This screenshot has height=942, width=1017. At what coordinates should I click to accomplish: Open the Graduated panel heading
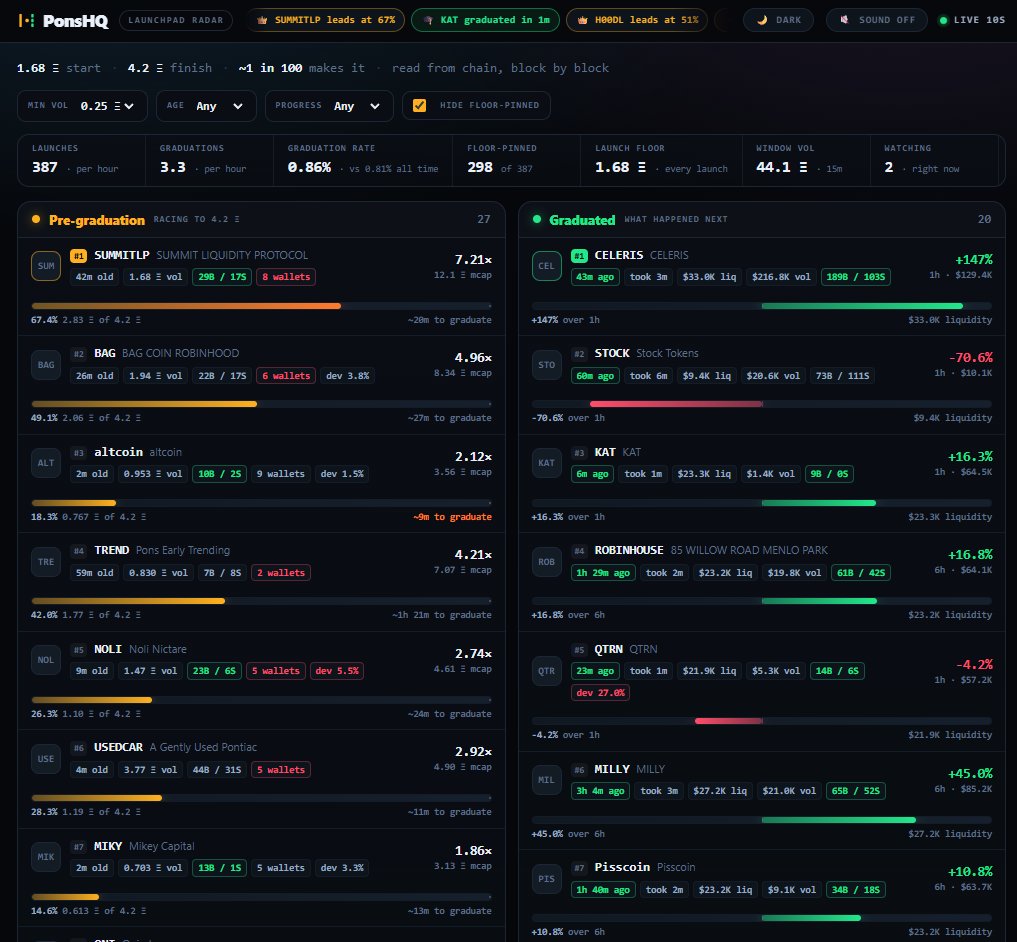coord(582,220)
